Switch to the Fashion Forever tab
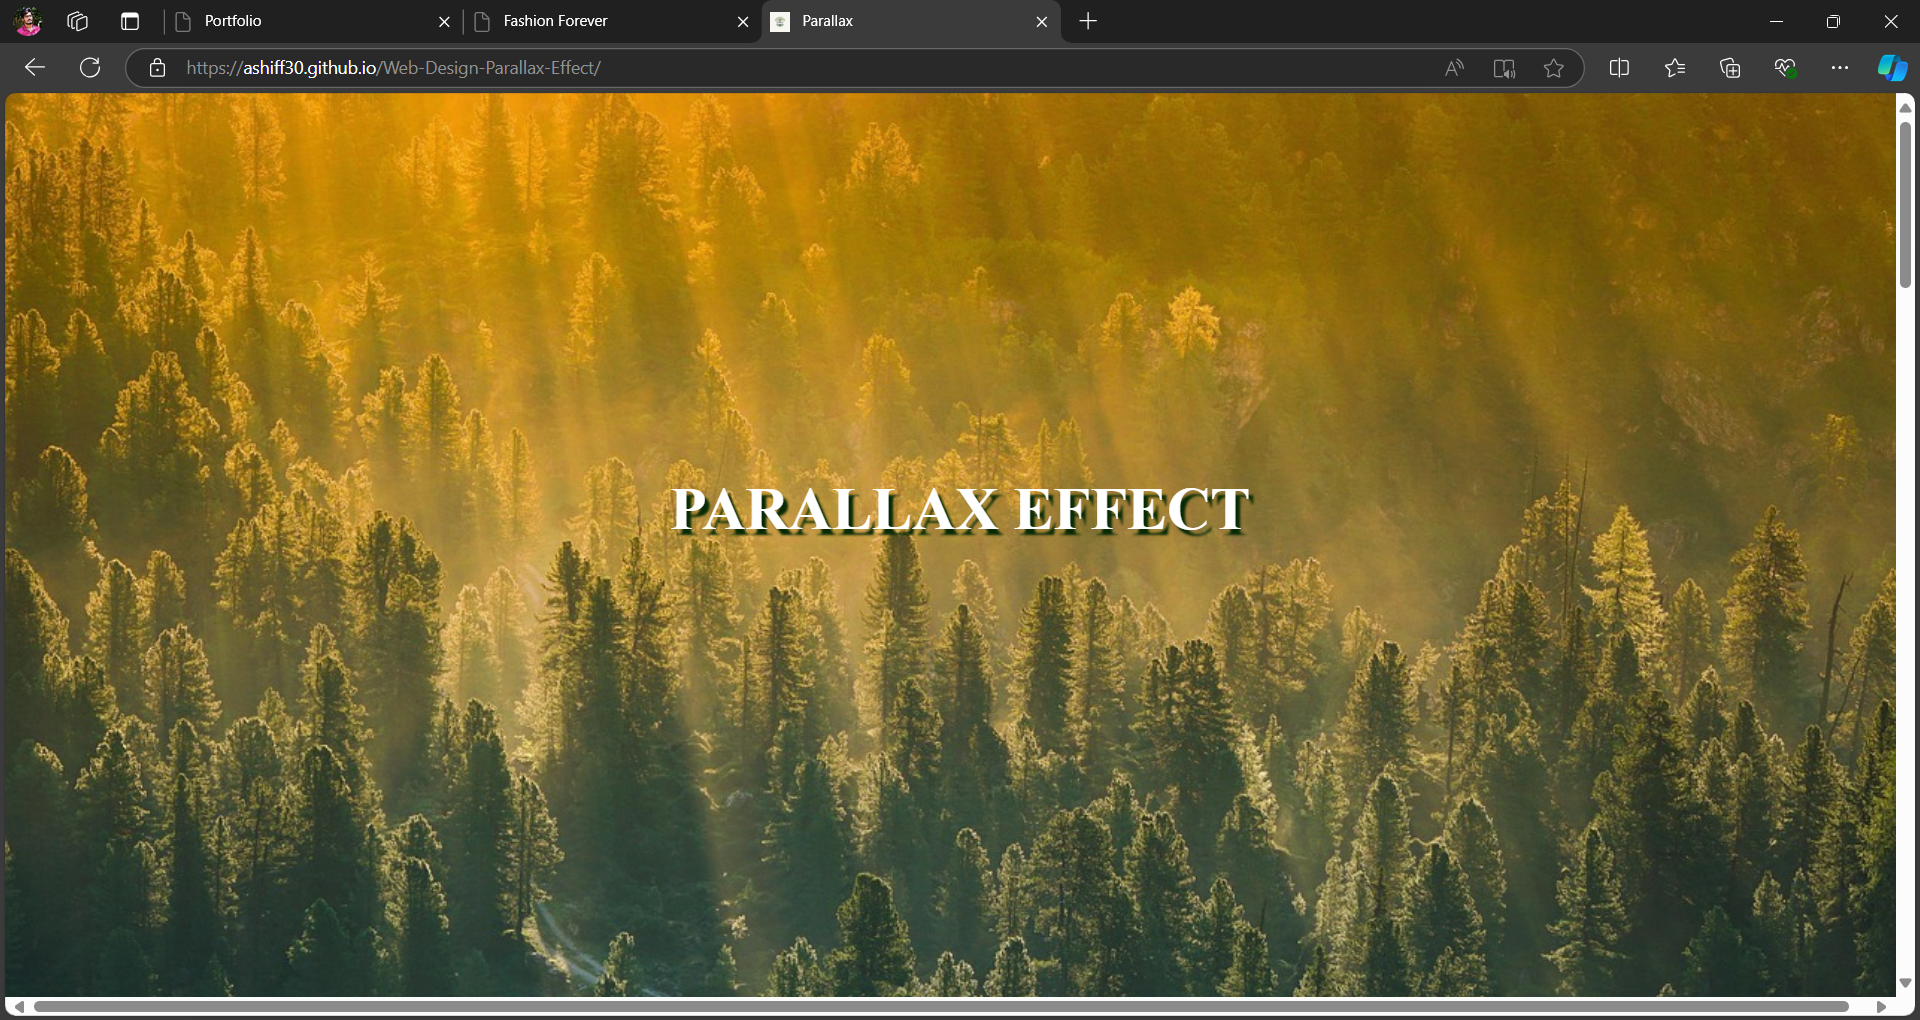This screenshot has width=1920, height=1020. point(600,21)
